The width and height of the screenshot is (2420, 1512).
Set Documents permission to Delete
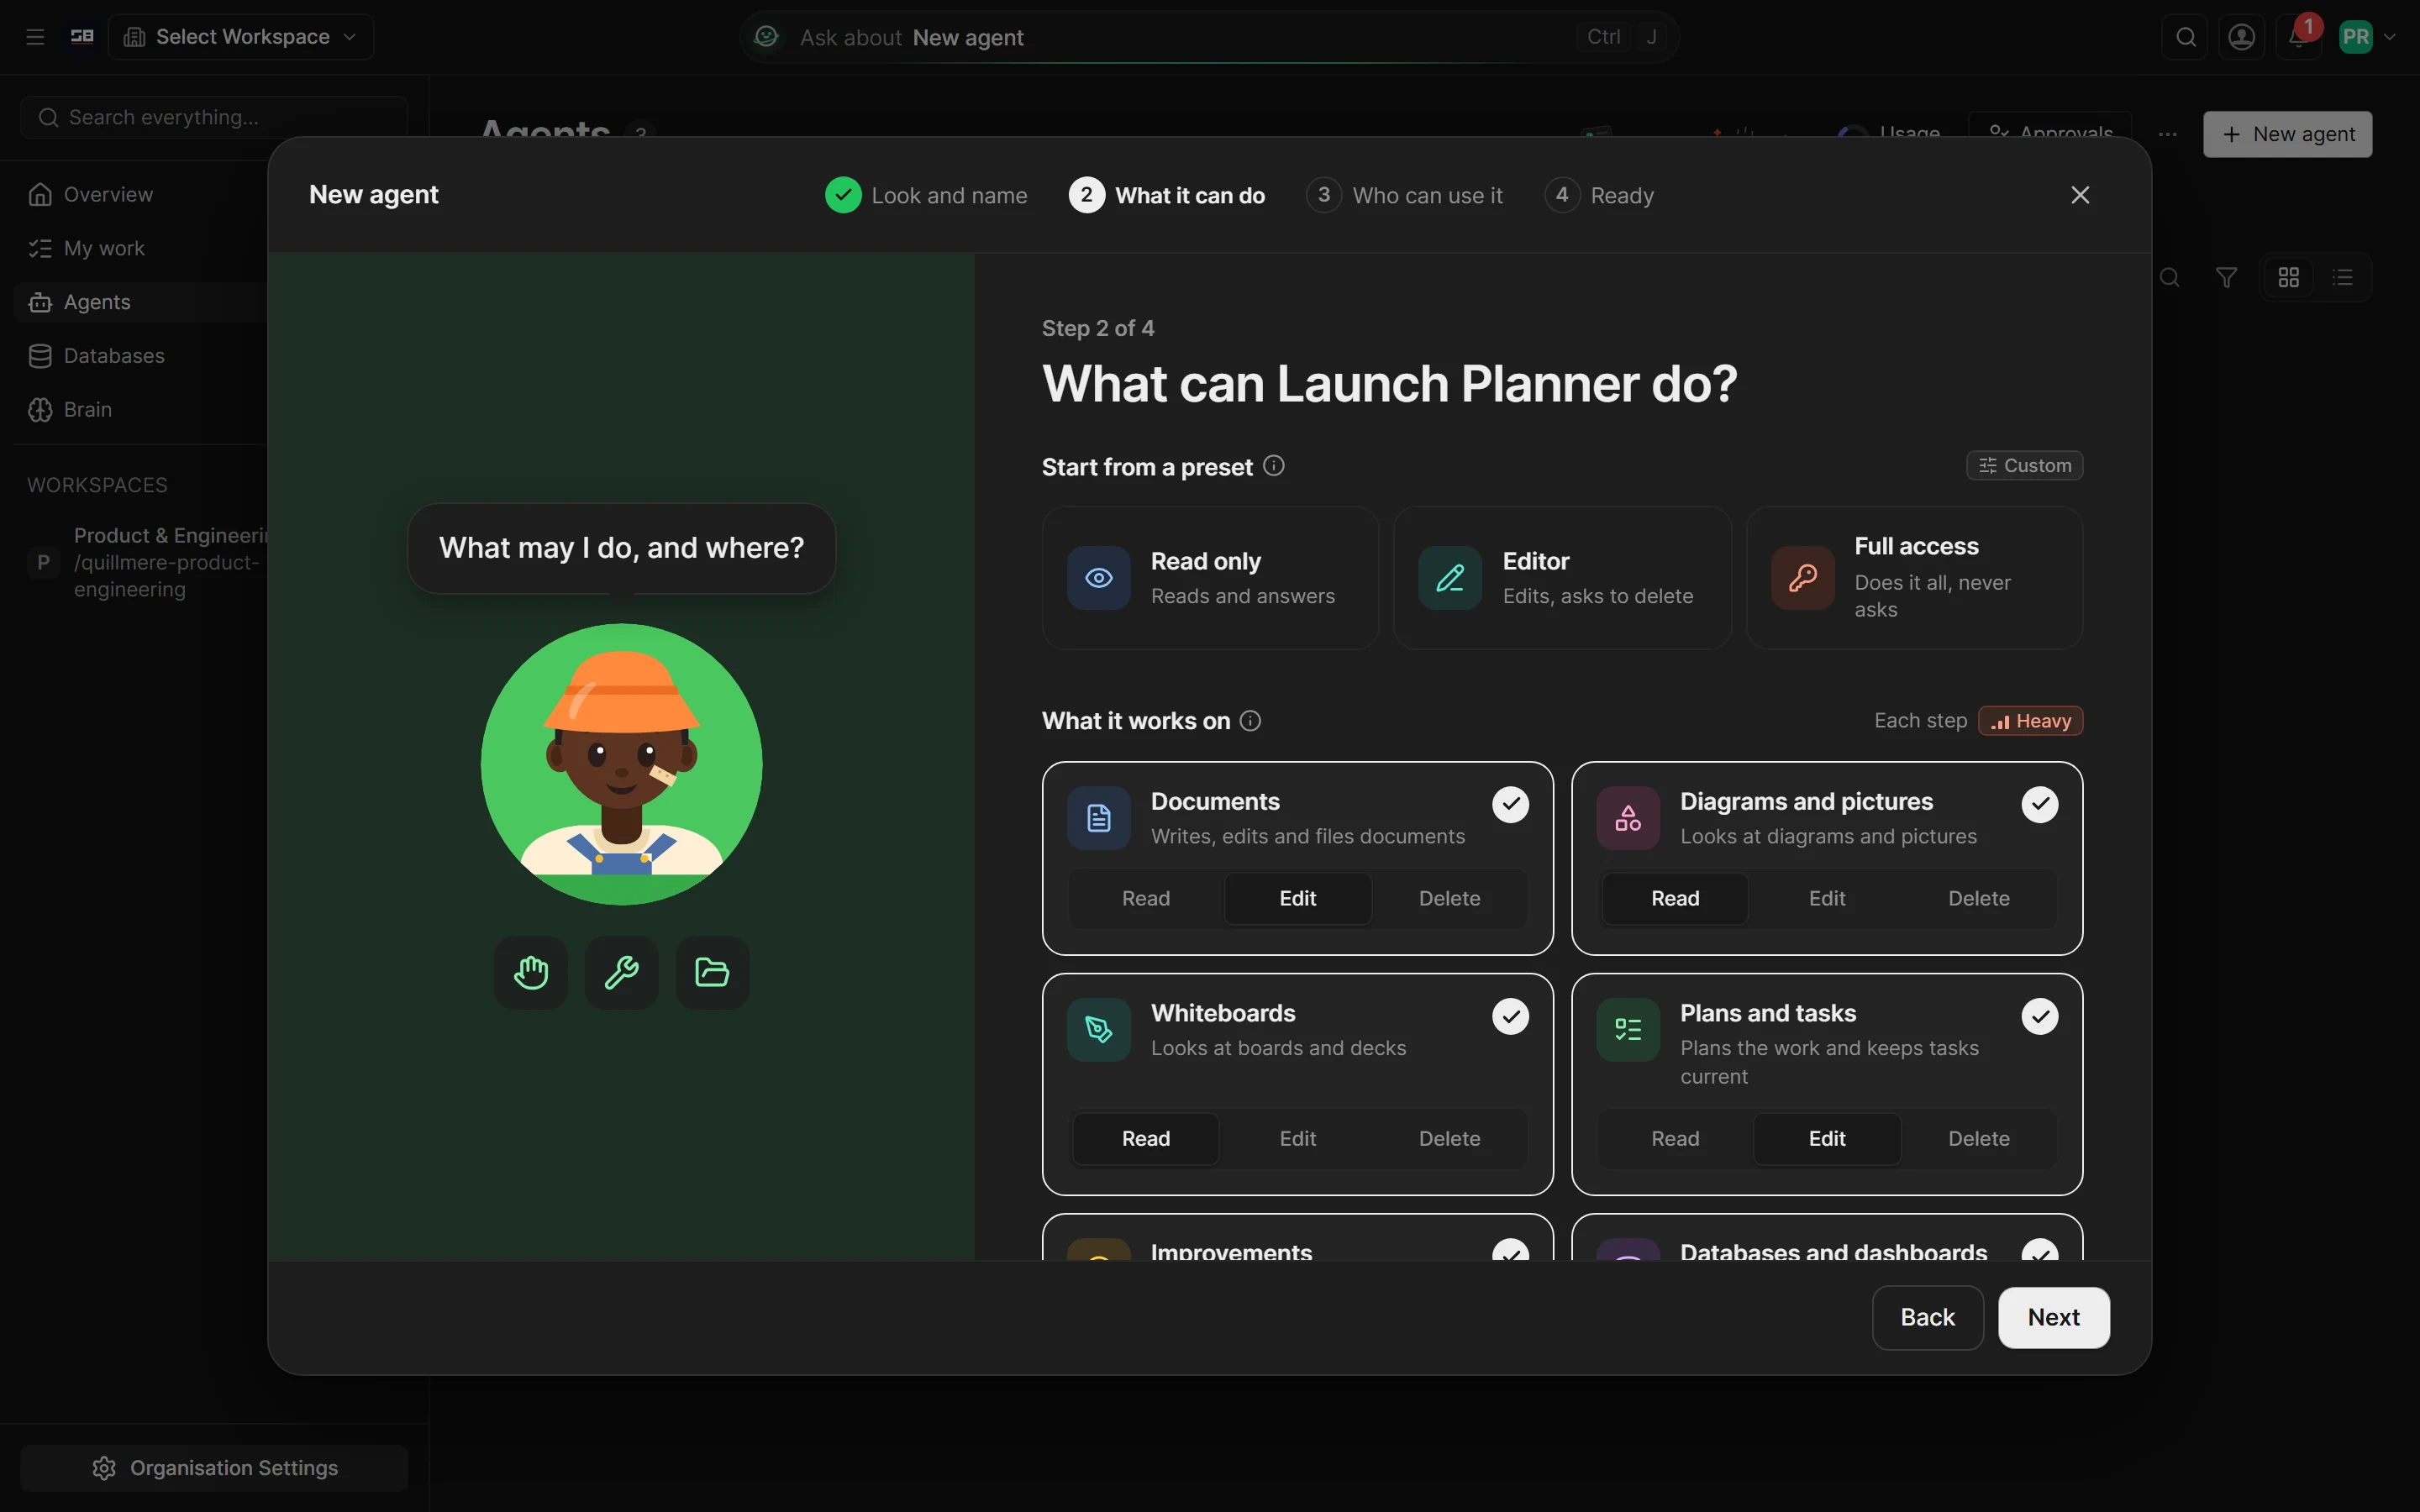[1449, 898]
